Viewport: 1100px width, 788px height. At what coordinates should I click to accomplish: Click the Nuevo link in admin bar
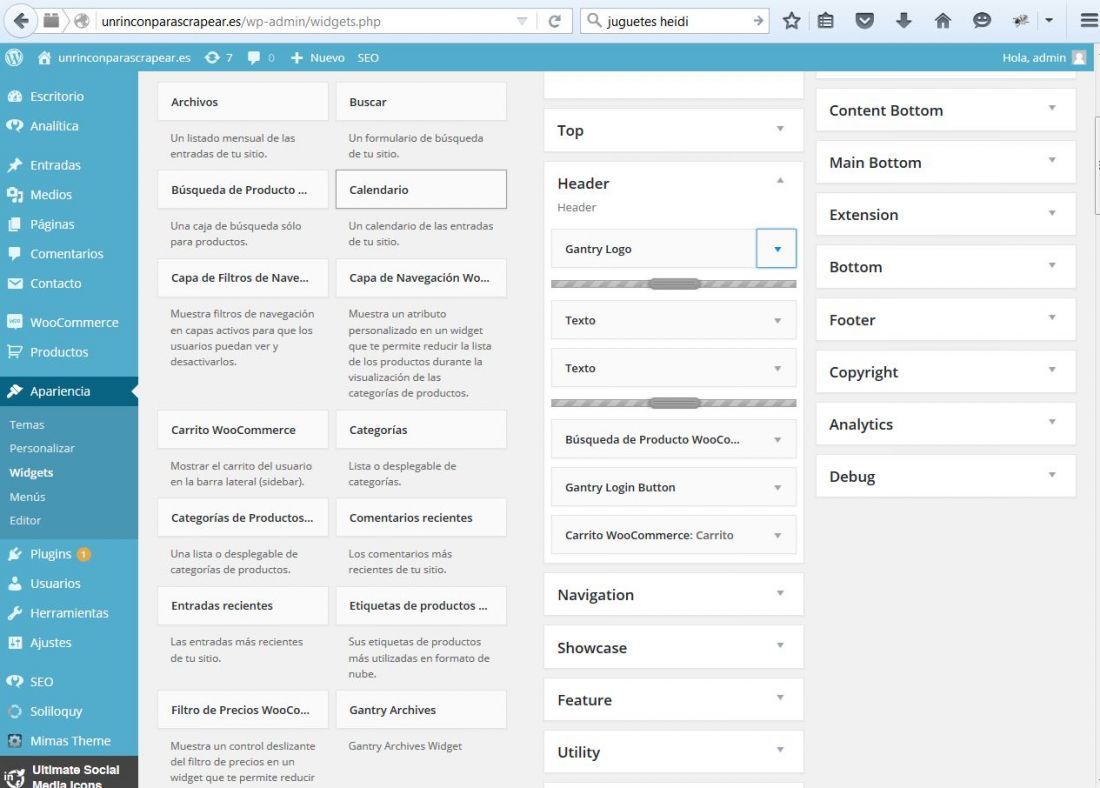click(318, 58)
